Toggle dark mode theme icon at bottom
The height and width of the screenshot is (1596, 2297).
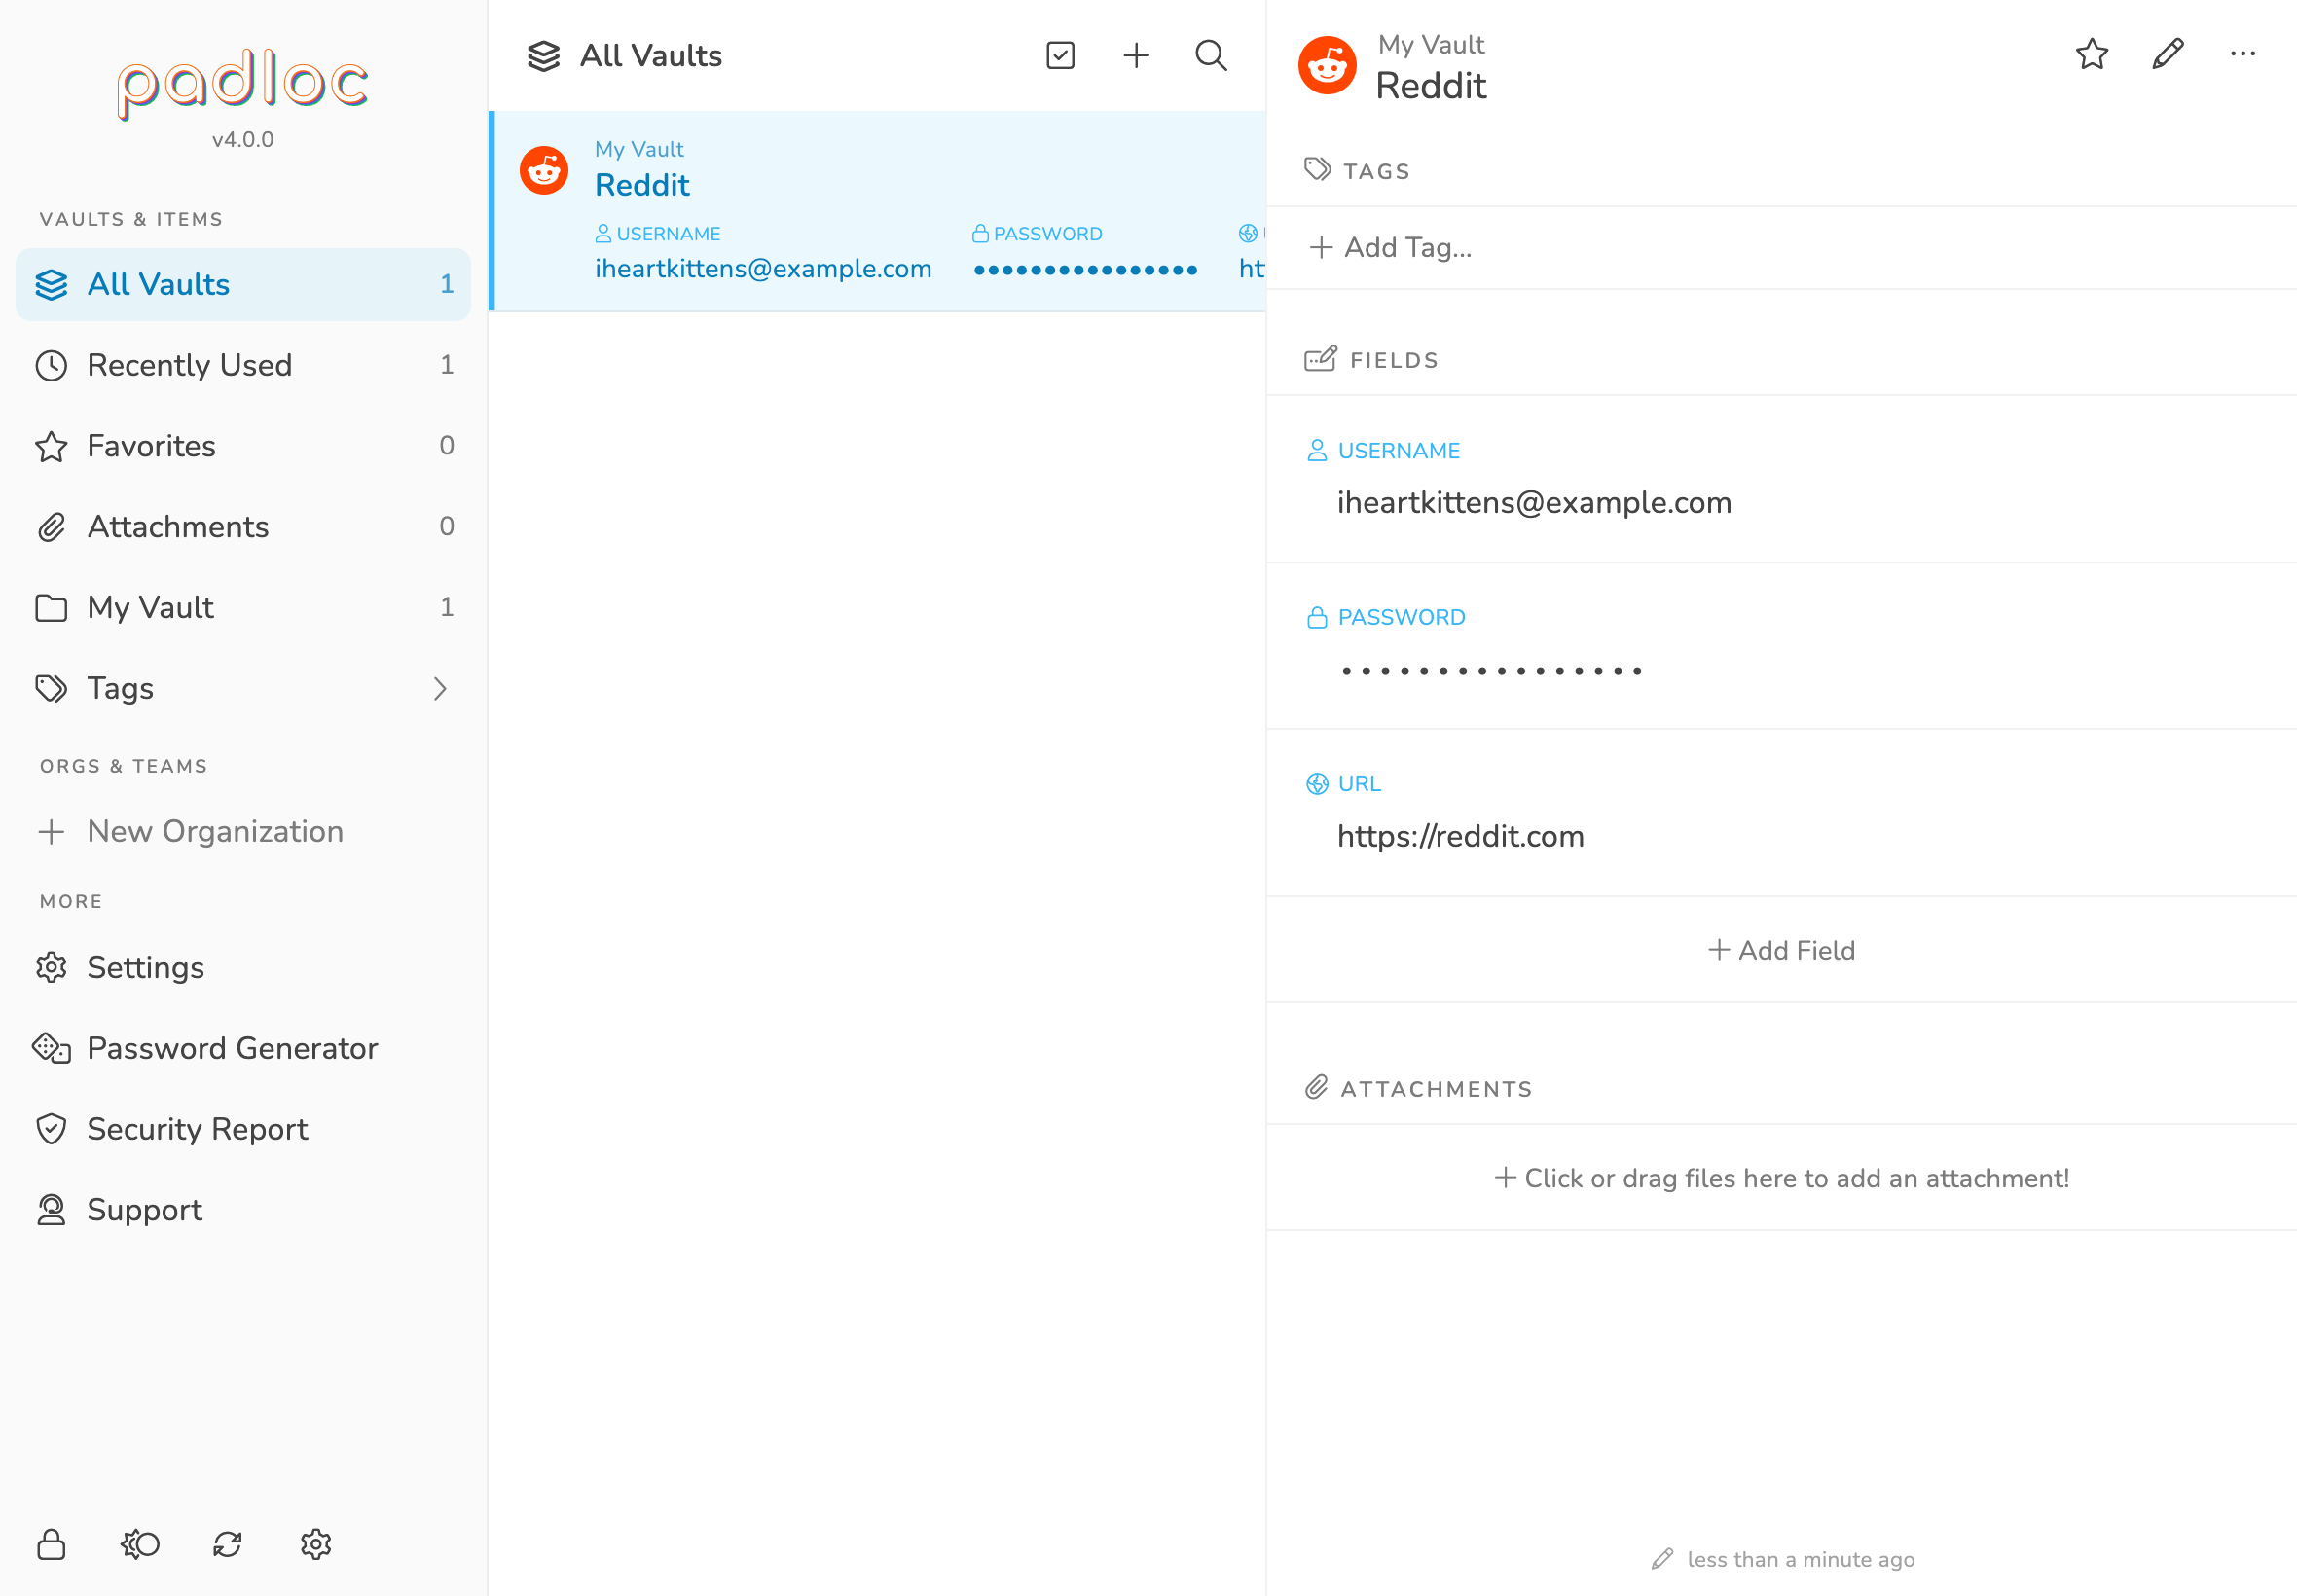pos(140,1544)
